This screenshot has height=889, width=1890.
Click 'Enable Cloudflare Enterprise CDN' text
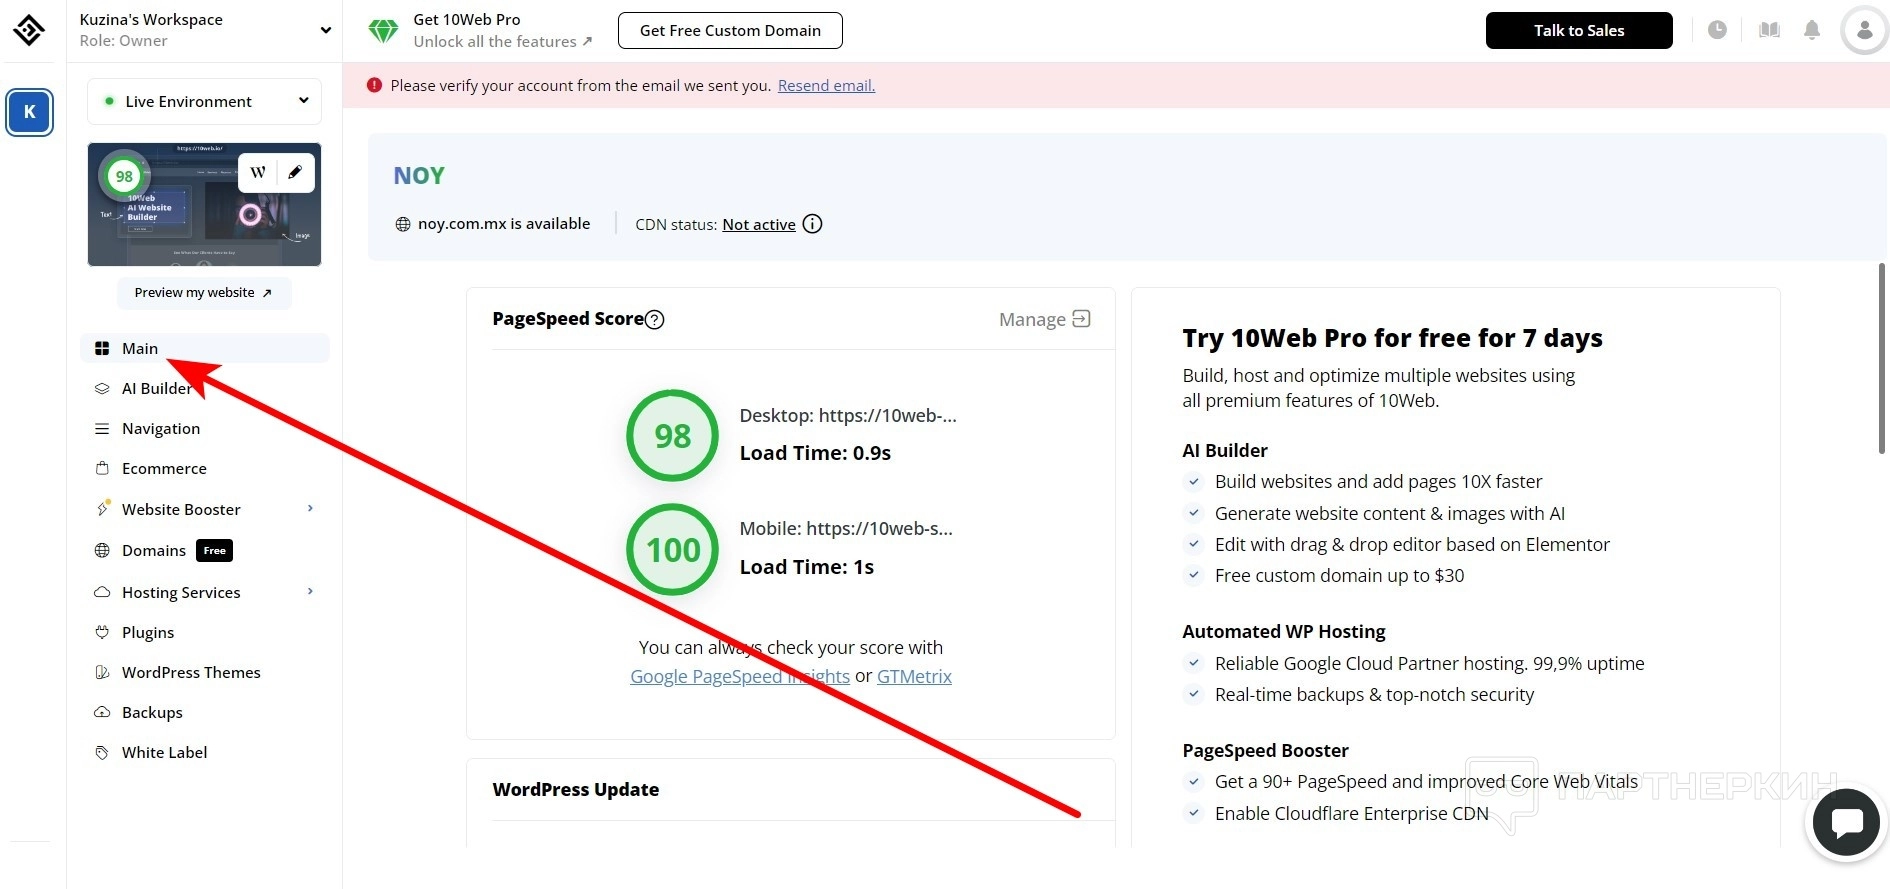1352,813
